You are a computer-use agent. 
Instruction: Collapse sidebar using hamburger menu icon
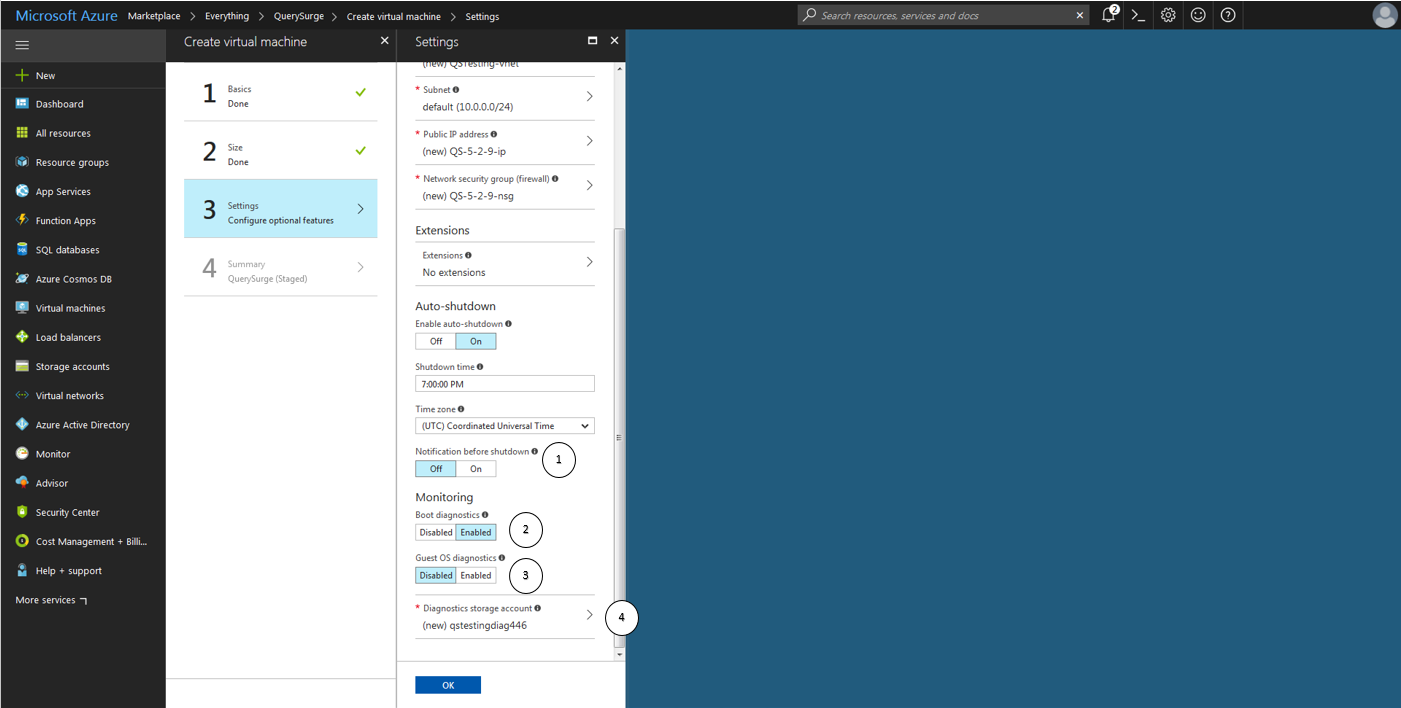[22, 45]
